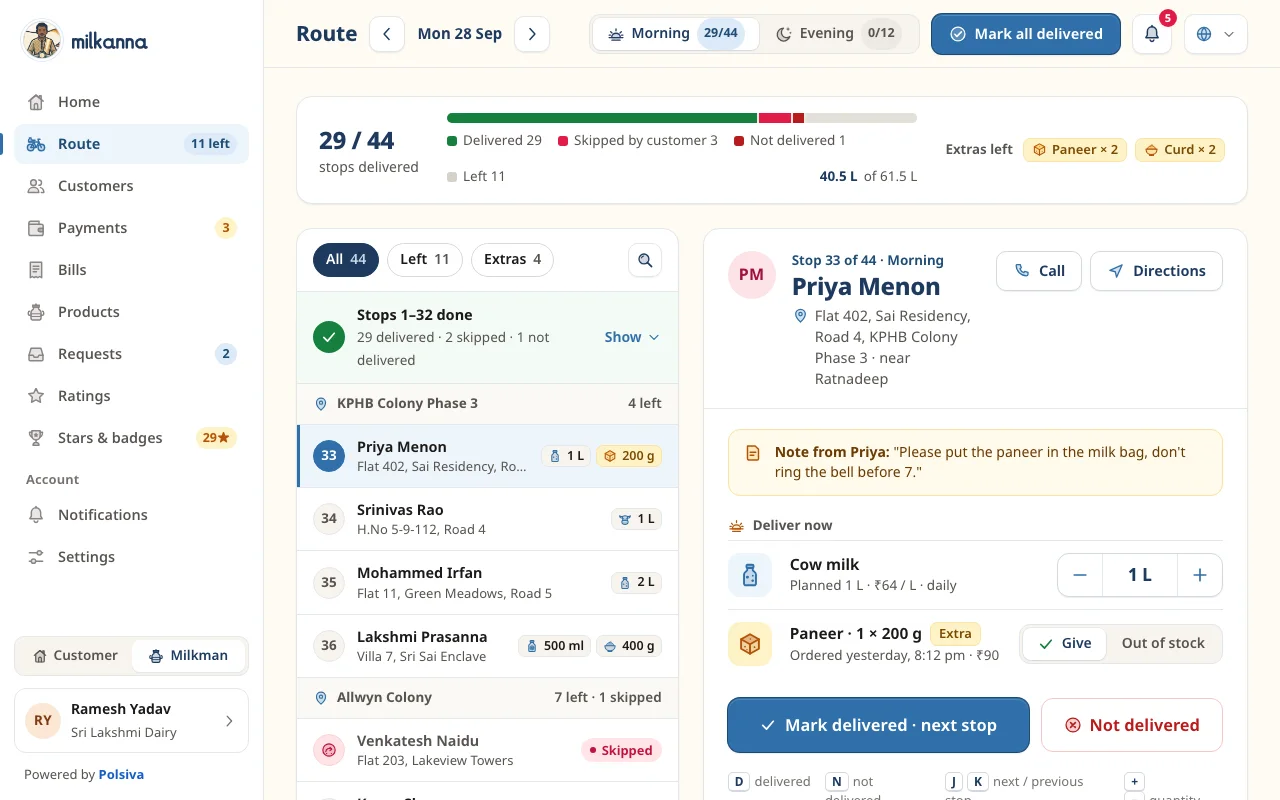This screenshot has width=1280, height=800.
Task: Click Mark all delivered button
Action: [1026, 34]
